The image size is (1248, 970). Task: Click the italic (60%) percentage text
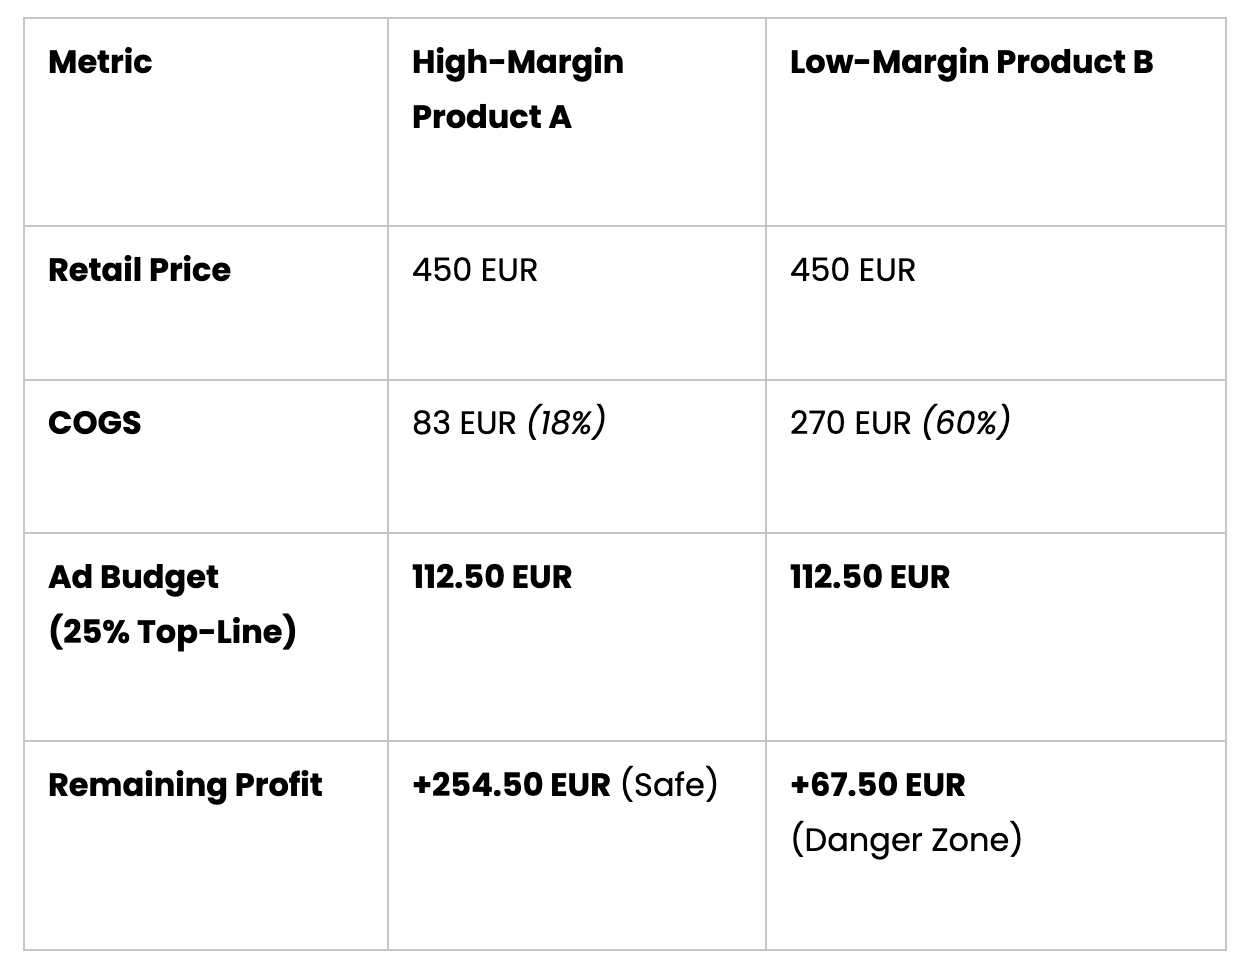tap(966, 423)
